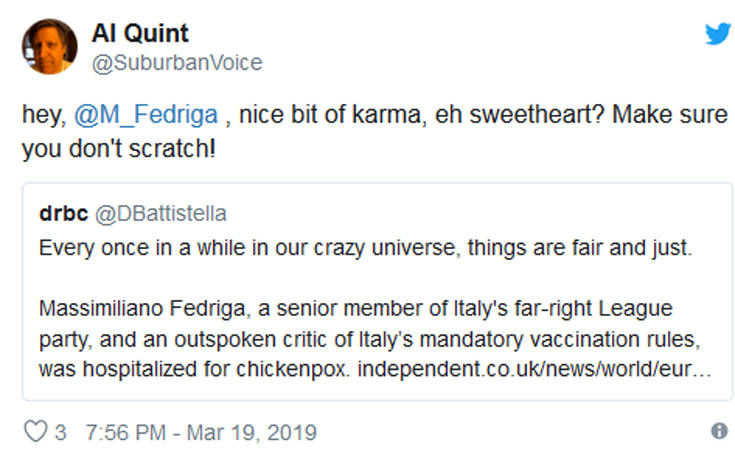
Task: Click 'hey,' at the start of the tweet
Action: (44, 115)
